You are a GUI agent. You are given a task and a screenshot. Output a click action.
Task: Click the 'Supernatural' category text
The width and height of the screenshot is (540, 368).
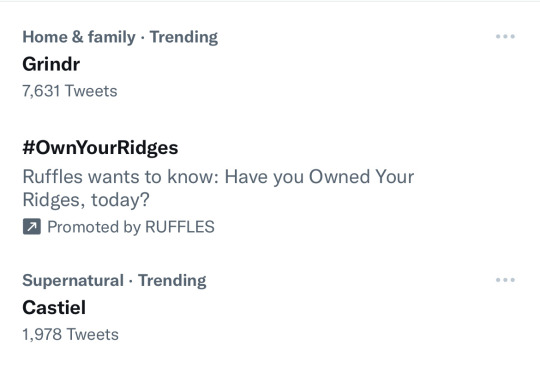click(x=73, y=281)
